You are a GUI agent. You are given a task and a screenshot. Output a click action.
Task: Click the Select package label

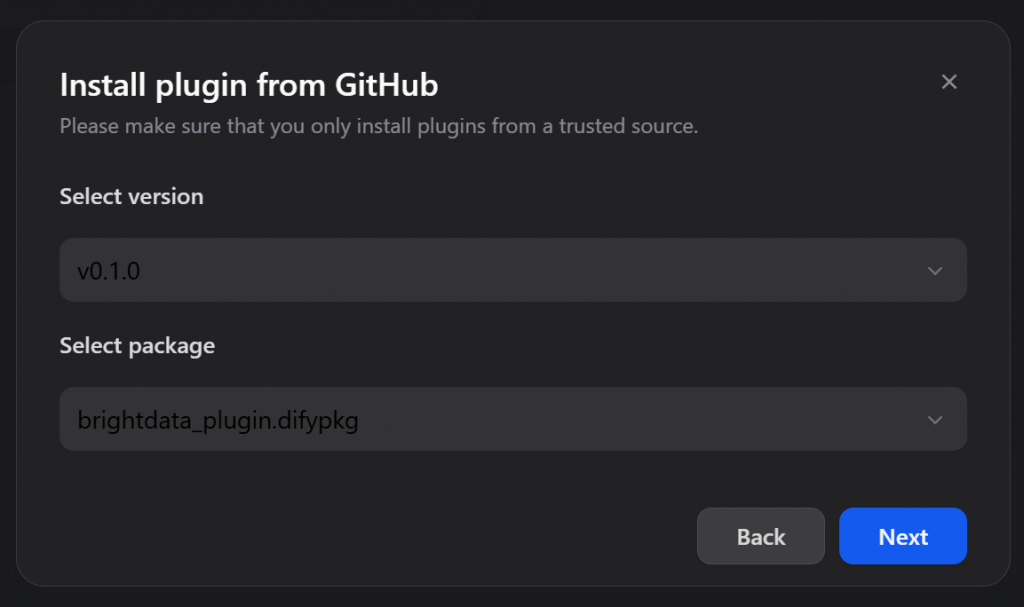137,345
